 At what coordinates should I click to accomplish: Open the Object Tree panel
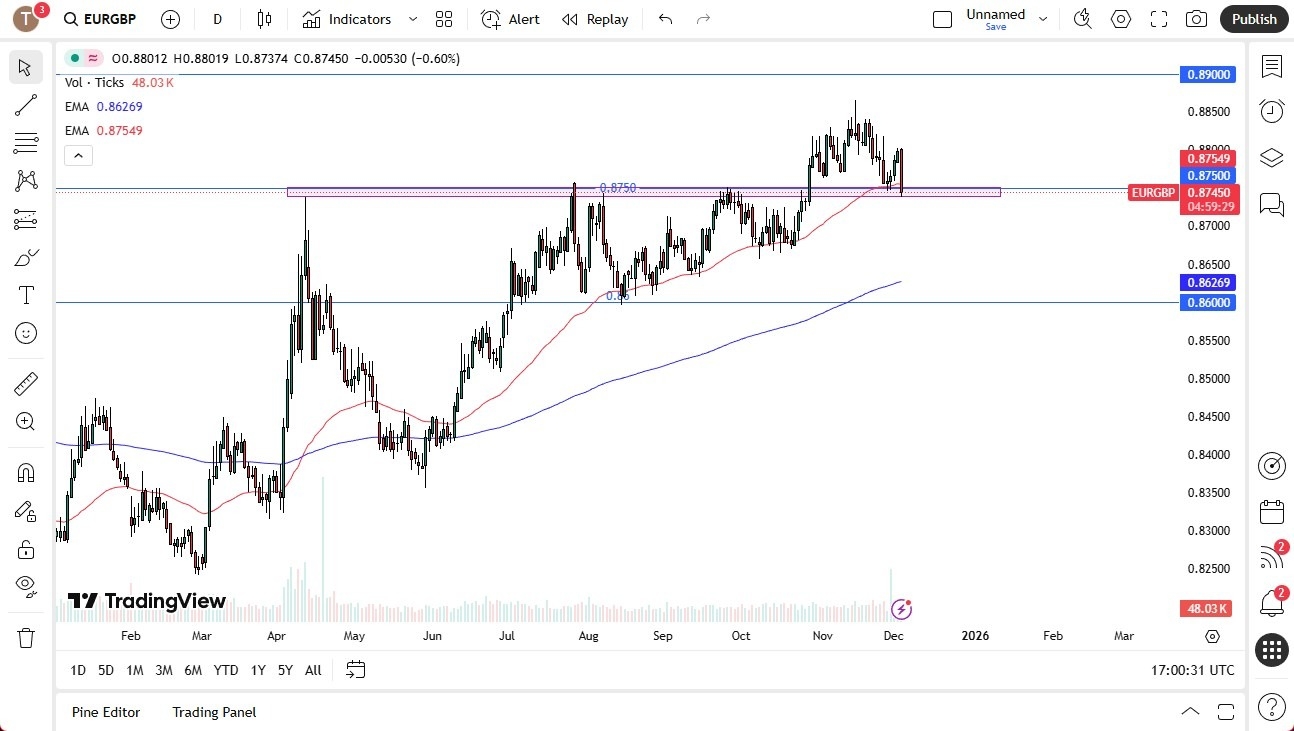pos(1271,155)
